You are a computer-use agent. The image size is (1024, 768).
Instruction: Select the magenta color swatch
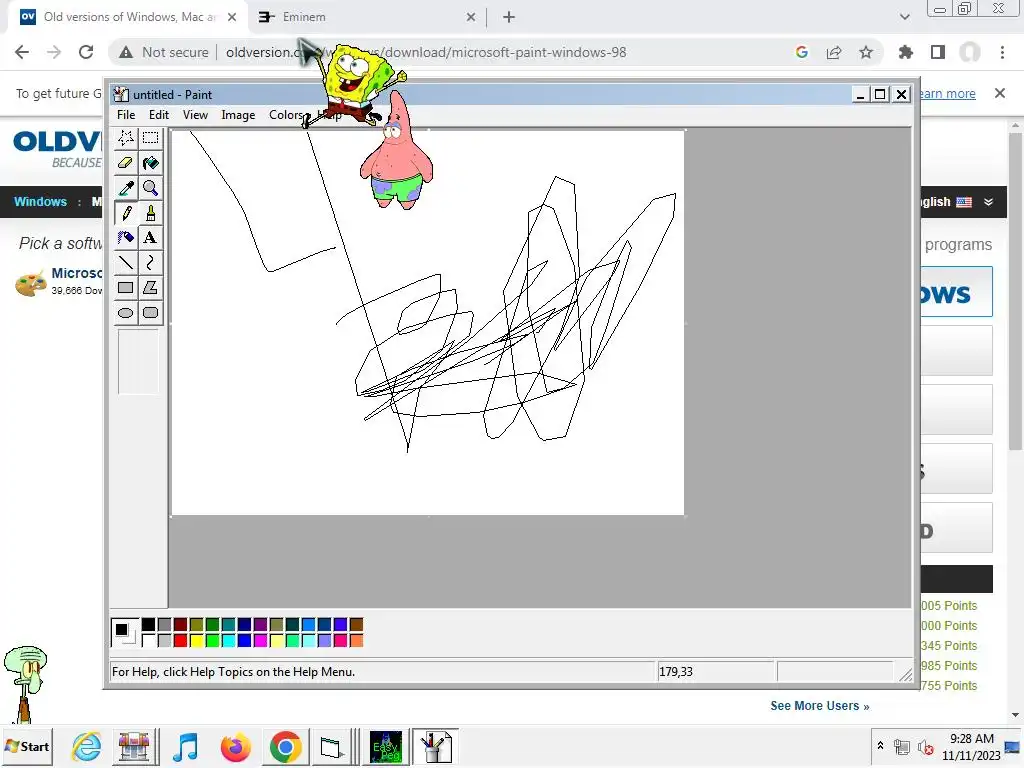click(261, 641)
